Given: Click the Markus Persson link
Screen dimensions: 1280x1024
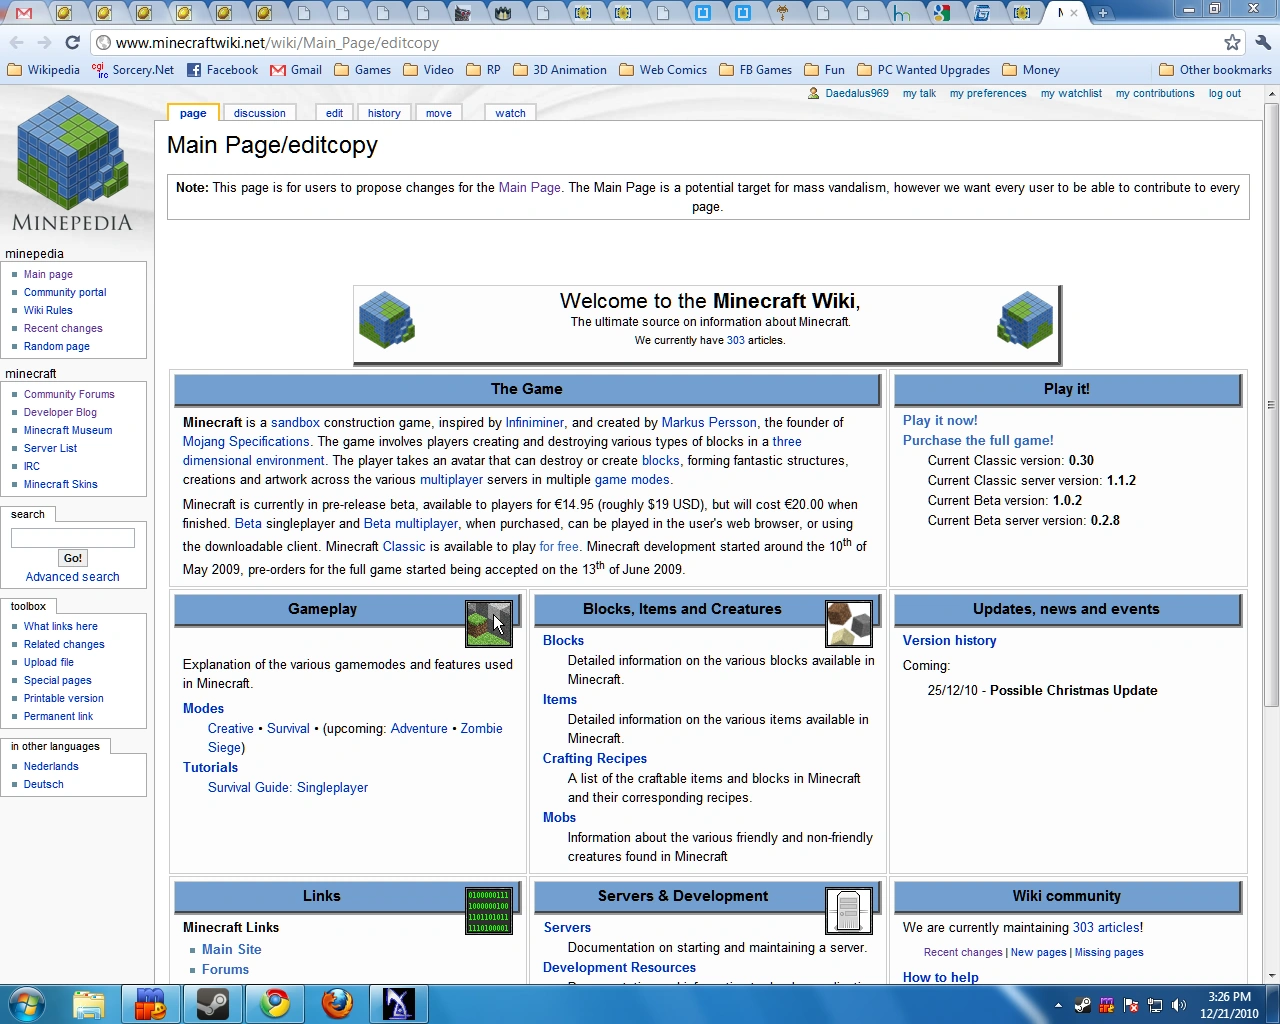Looking at the screenshot, I should click(709, 422).
